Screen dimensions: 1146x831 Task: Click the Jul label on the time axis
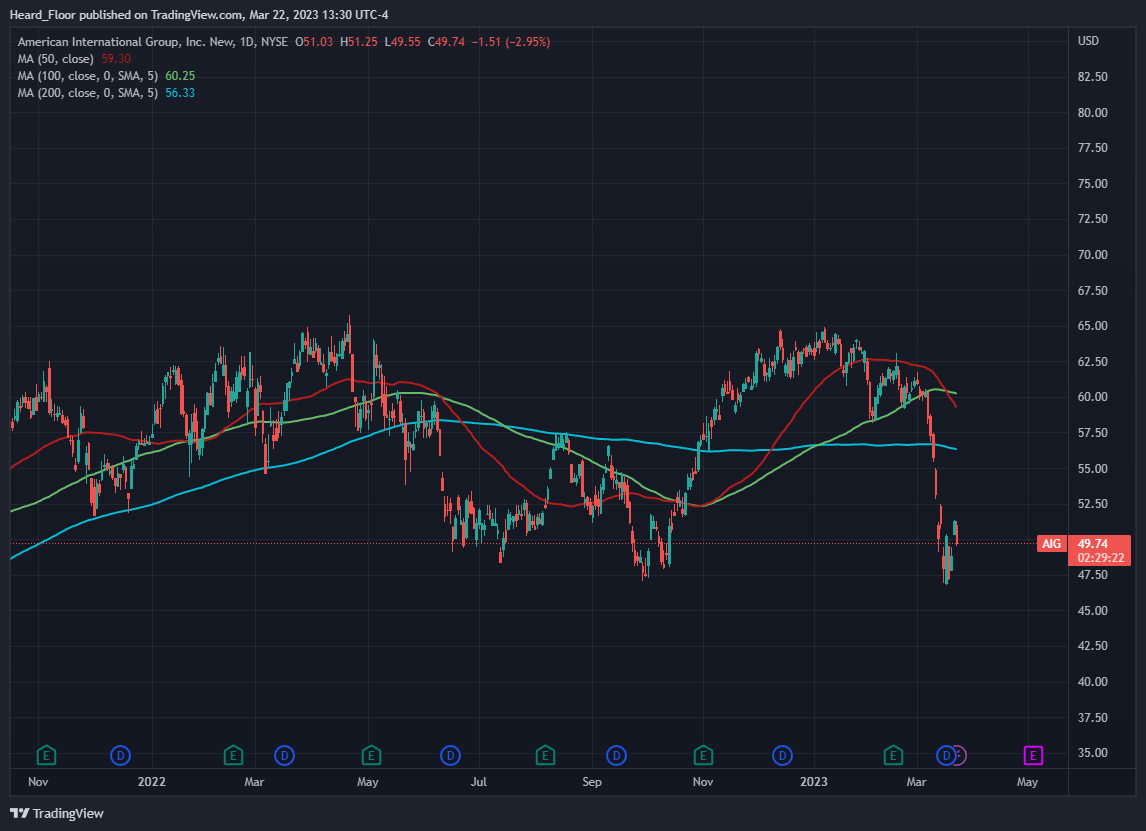(479, 781)
